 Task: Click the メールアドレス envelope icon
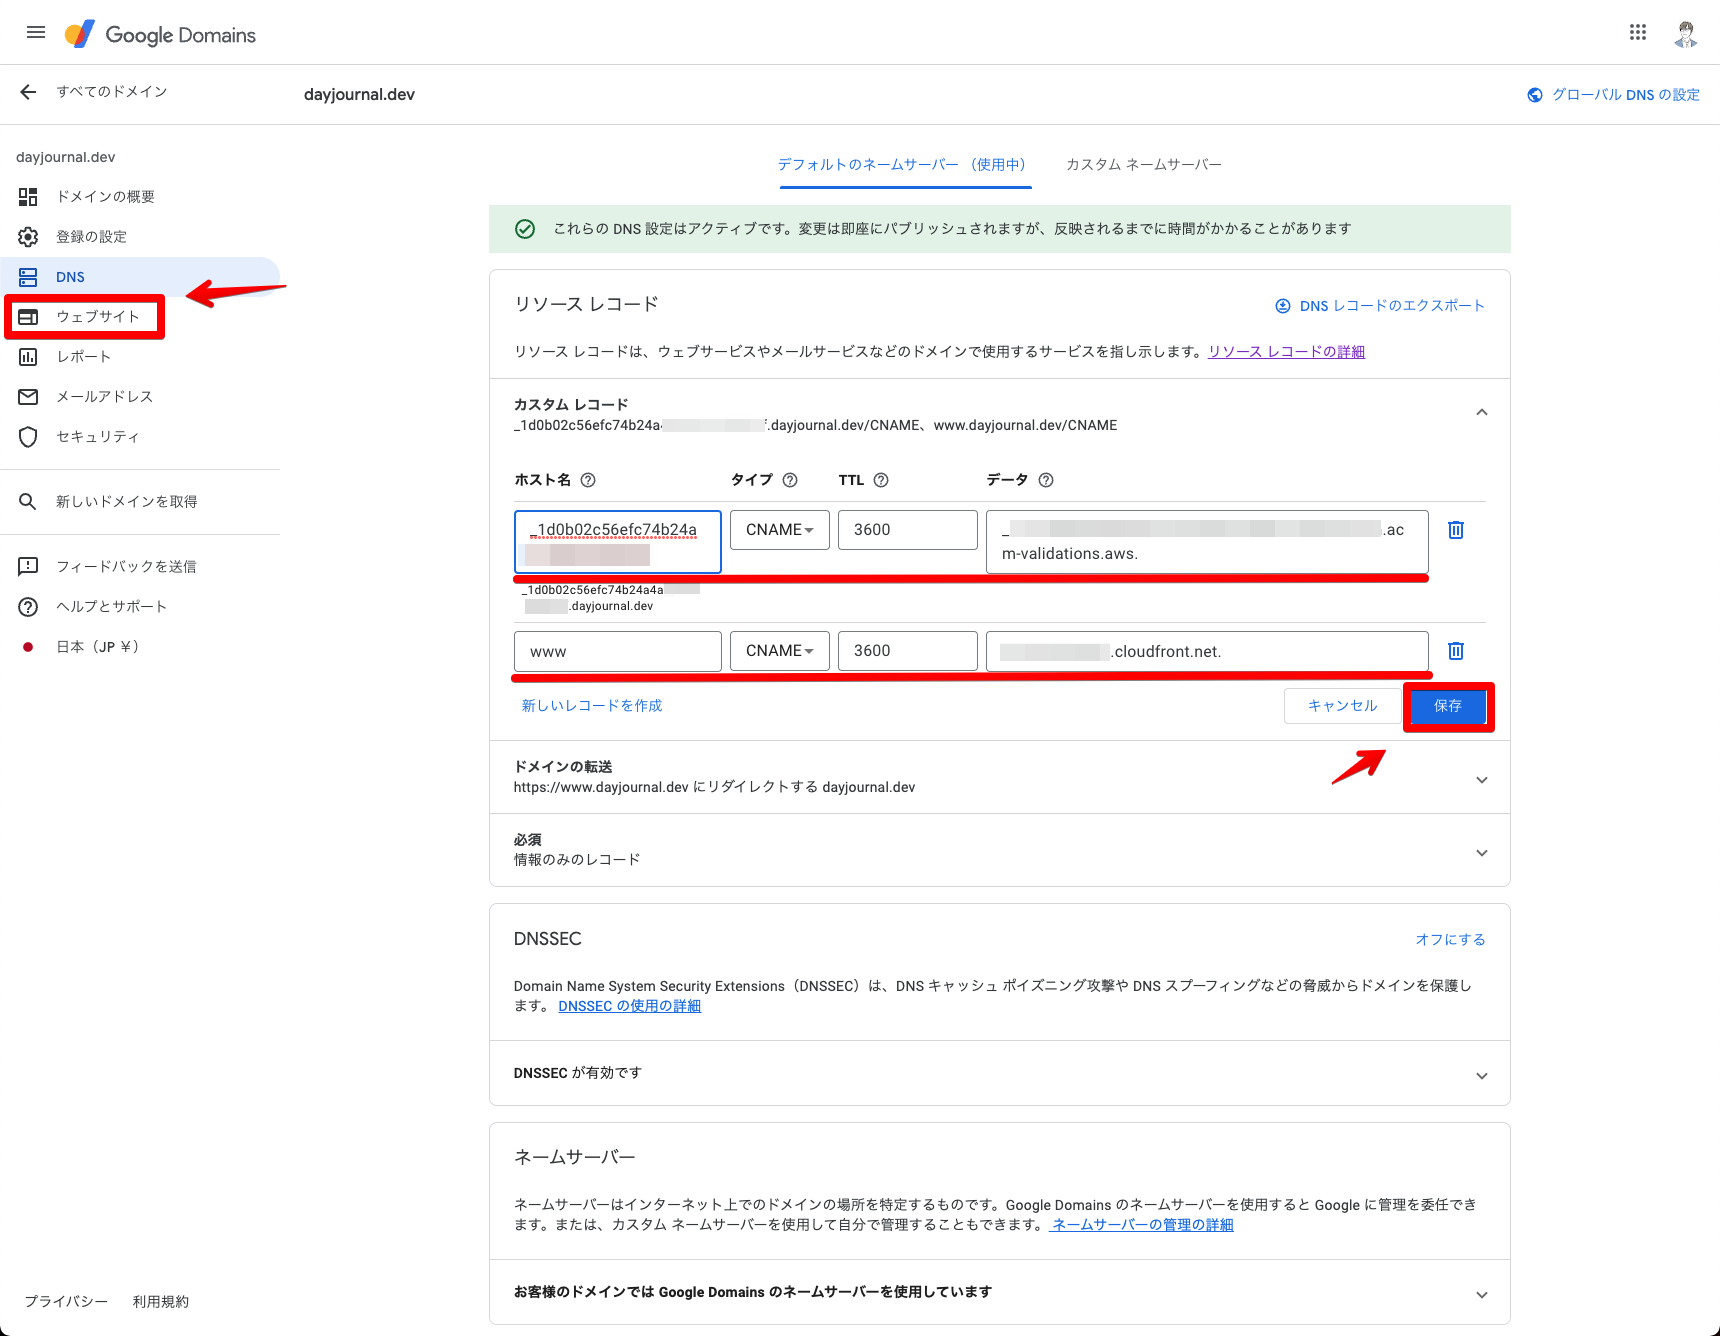click(28, 397)
